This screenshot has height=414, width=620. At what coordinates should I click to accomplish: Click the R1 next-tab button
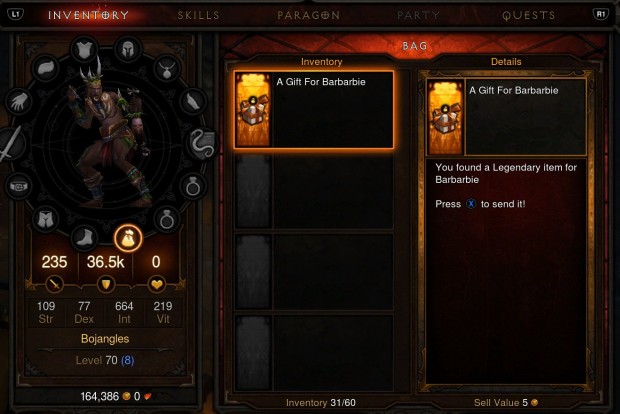[601, 15]
